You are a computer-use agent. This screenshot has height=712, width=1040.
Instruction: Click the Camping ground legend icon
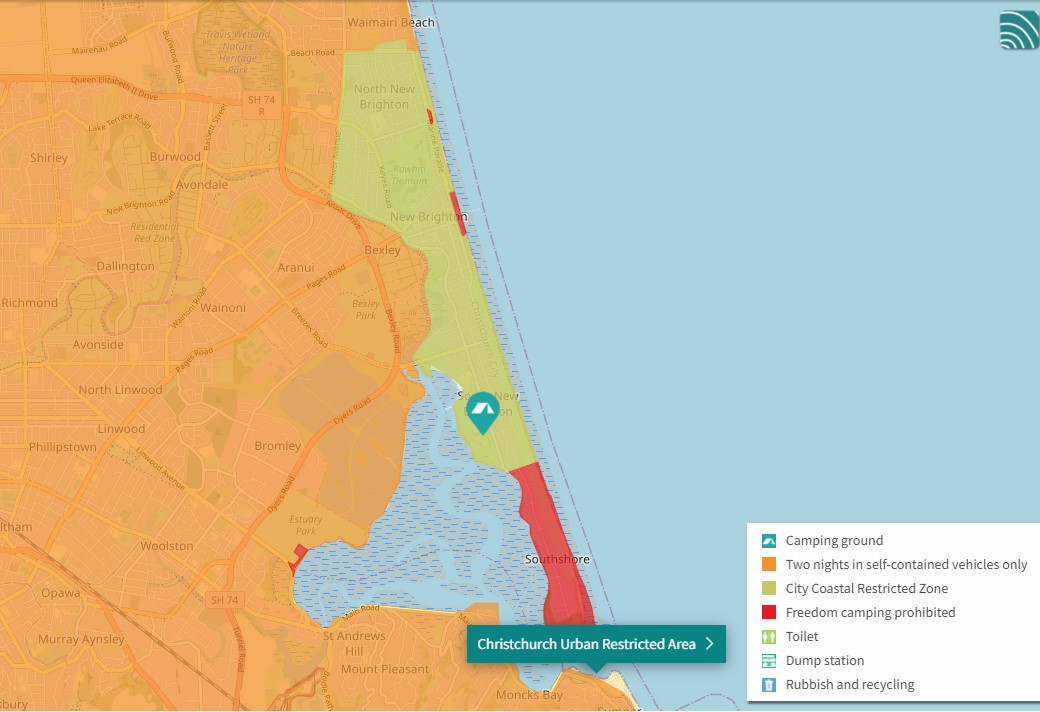coord(769,541)
